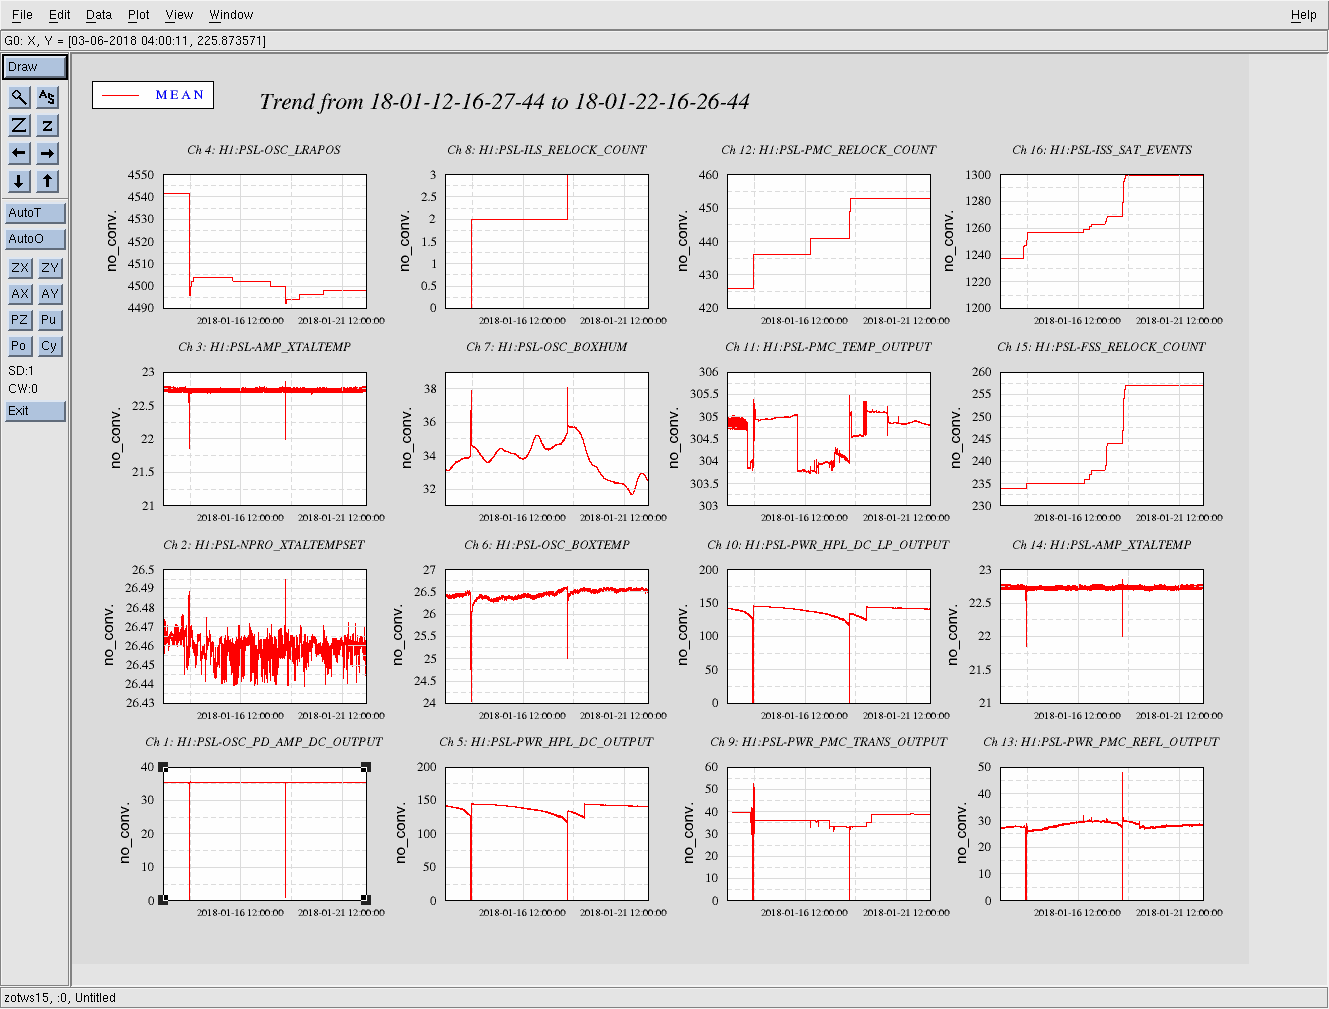Open the File menu
Screen dimensions: 1329x1009
point(22,15)
